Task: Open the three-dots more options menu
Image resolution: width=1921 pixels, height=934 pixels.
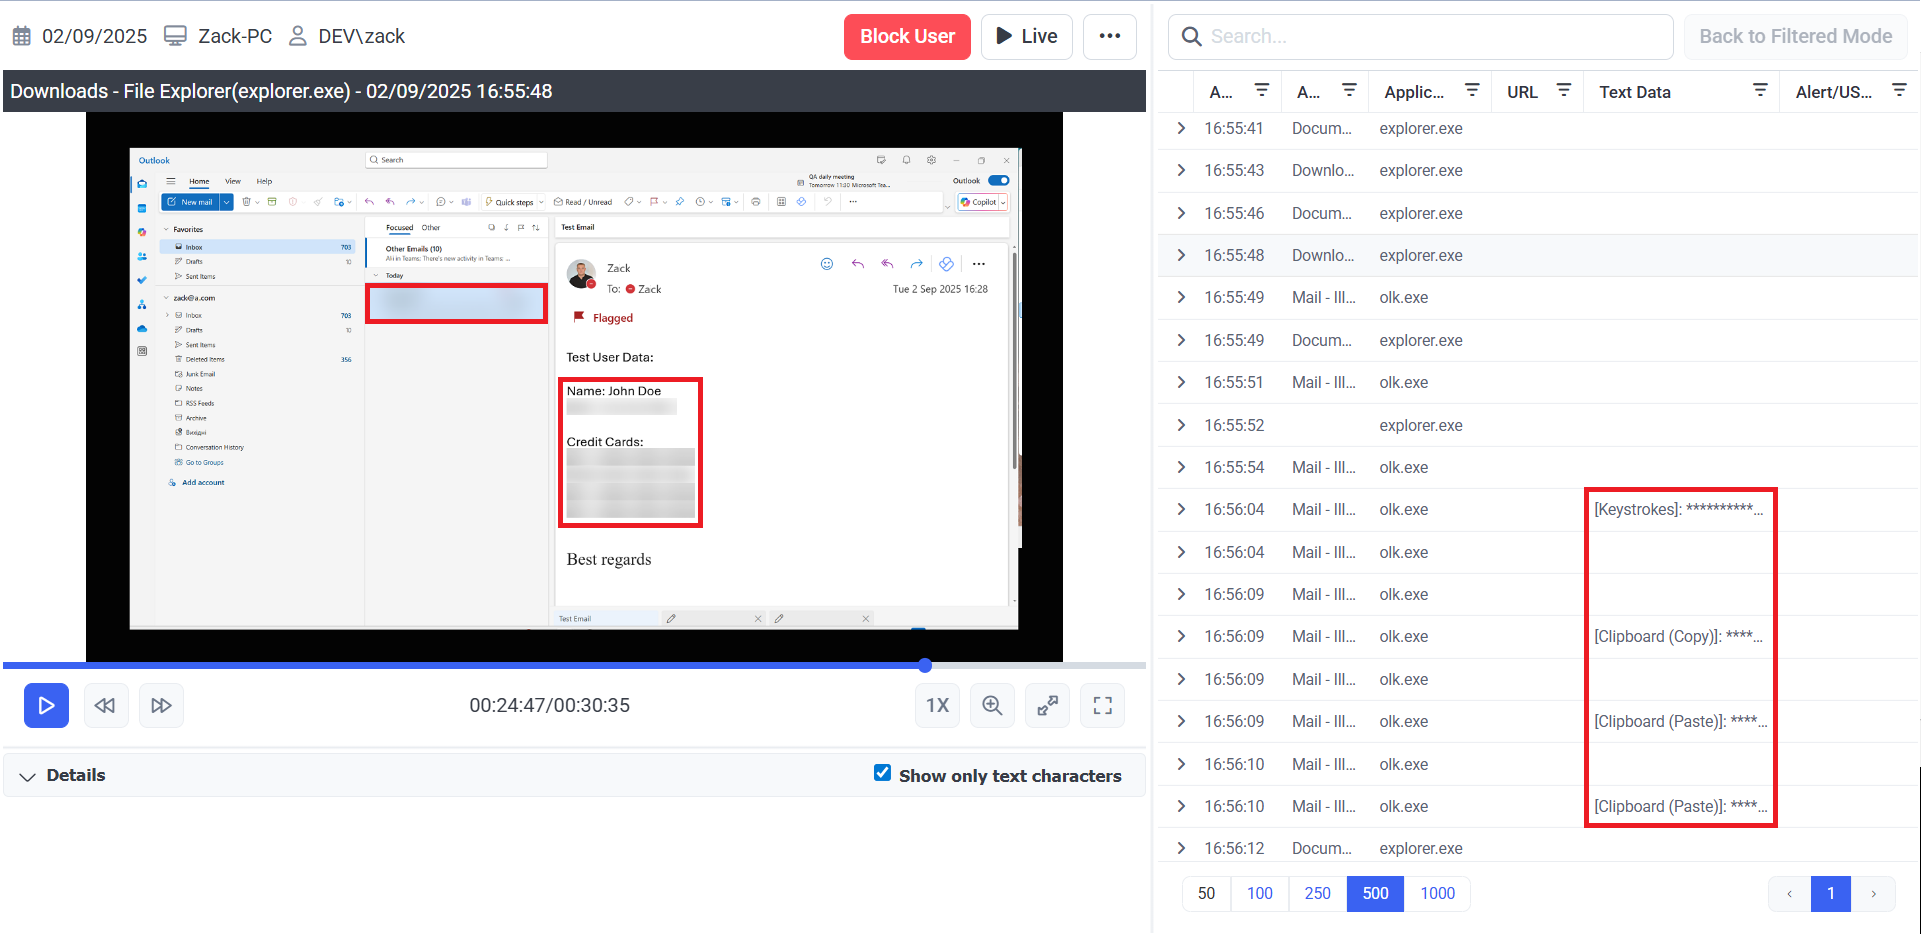Action: tap(1109, 37)
